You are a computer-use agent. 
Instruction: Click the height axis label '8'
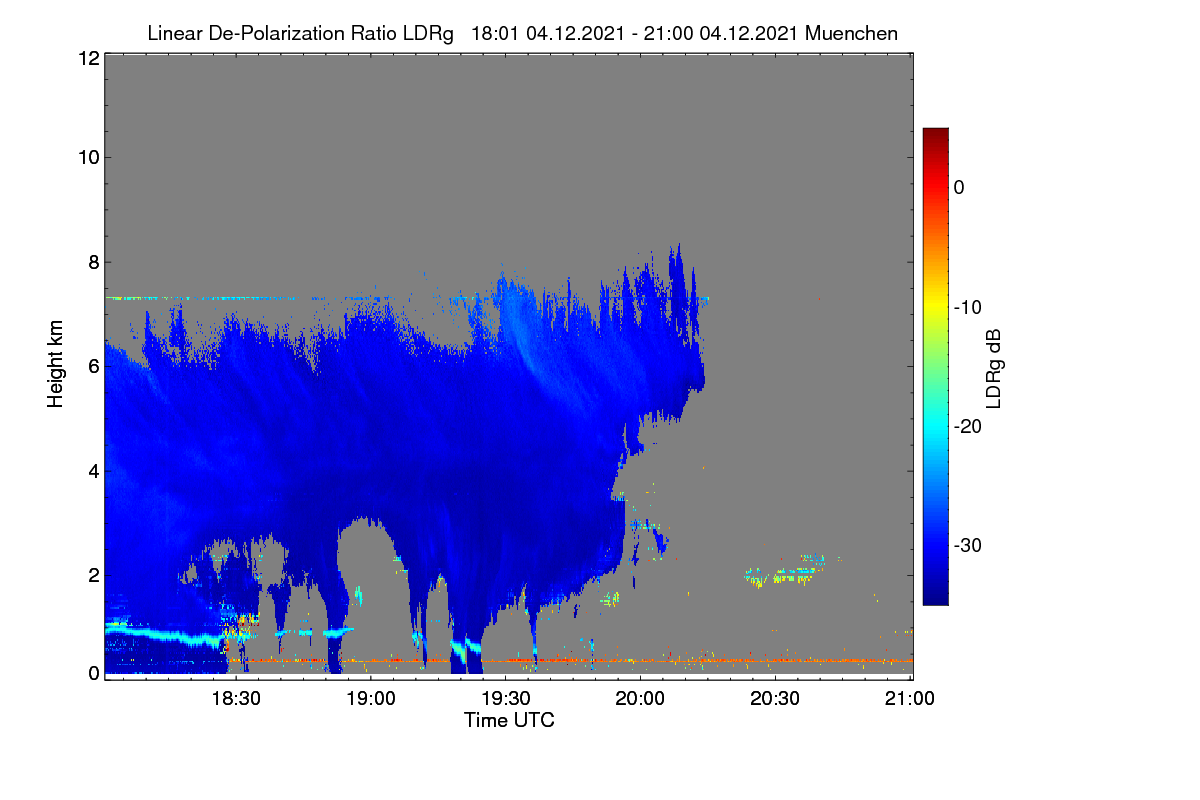[94, 262]
